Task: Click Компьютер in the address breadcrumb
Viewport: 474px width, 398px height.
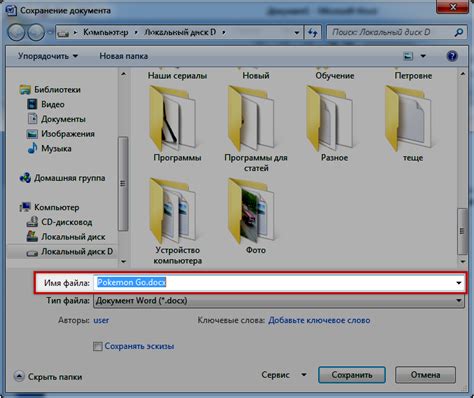Action: click(x=106, y=32)
